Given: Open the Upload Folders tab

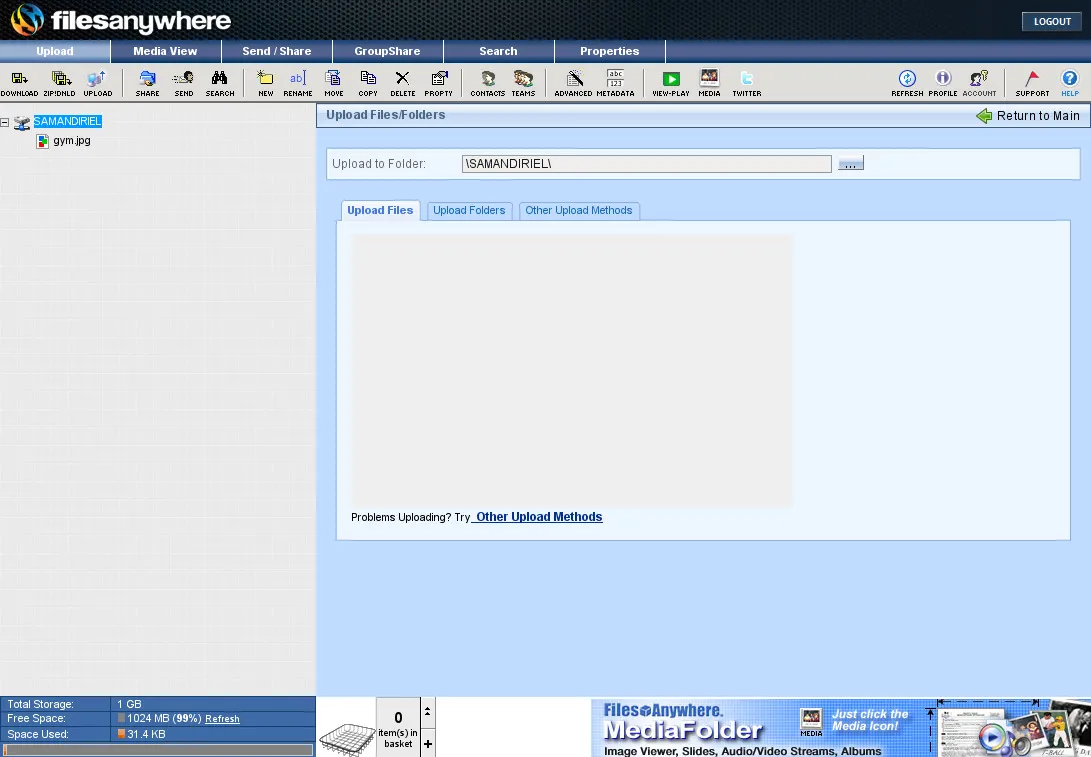Looking at the screenshot, I should [x=469, y=211].
